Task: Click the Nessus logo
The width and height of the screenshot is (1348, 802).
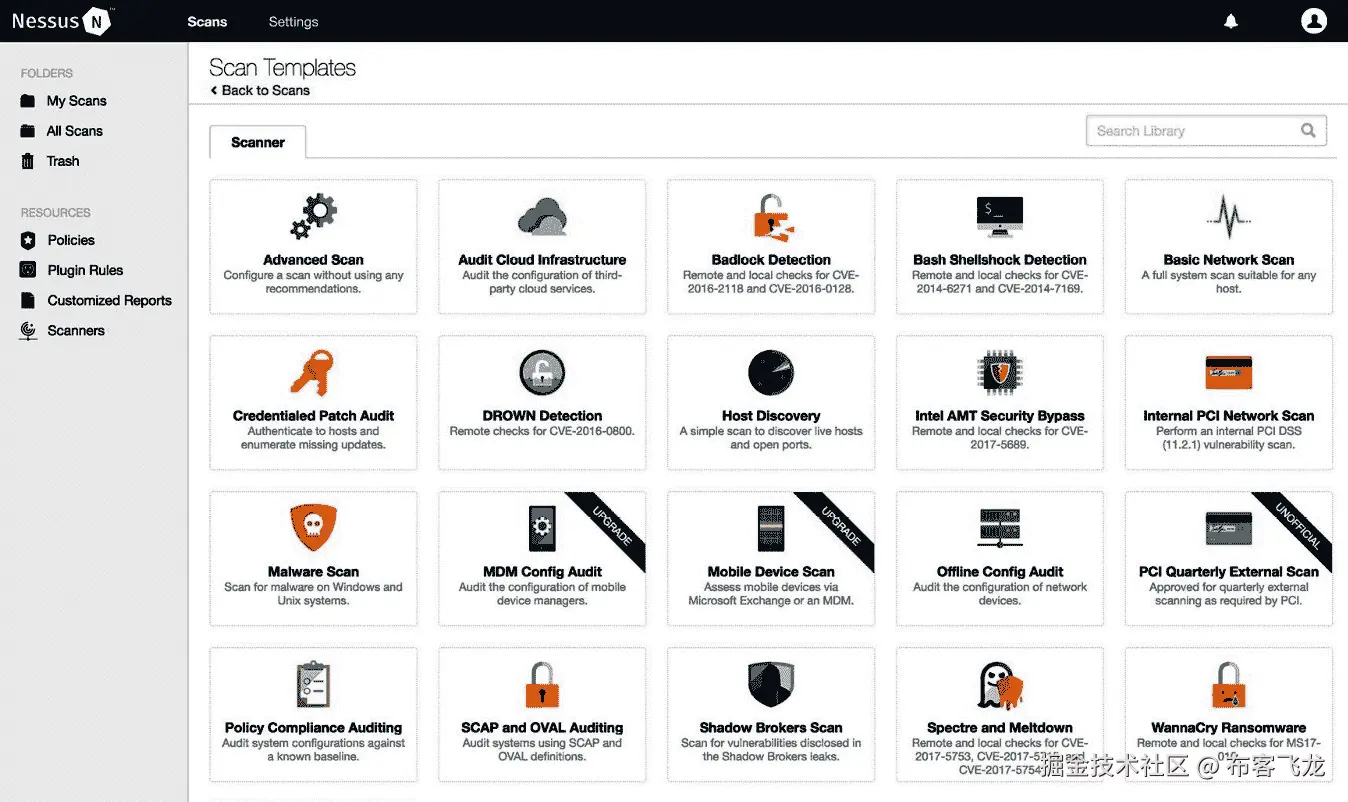Action: tap(62, 21)
